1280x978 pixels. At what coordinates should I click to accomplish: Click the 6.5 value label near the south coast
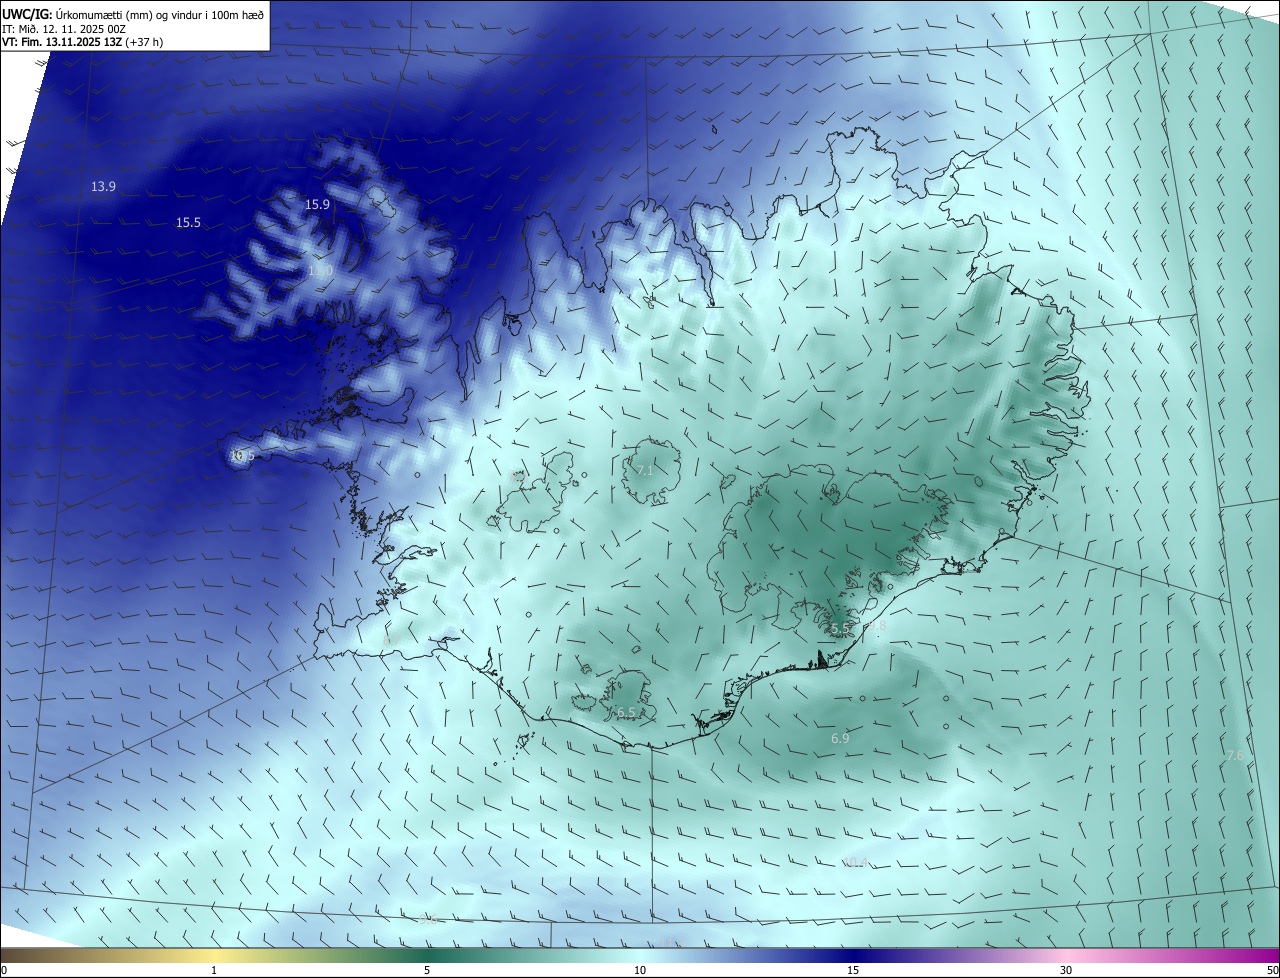pos(626,712)
